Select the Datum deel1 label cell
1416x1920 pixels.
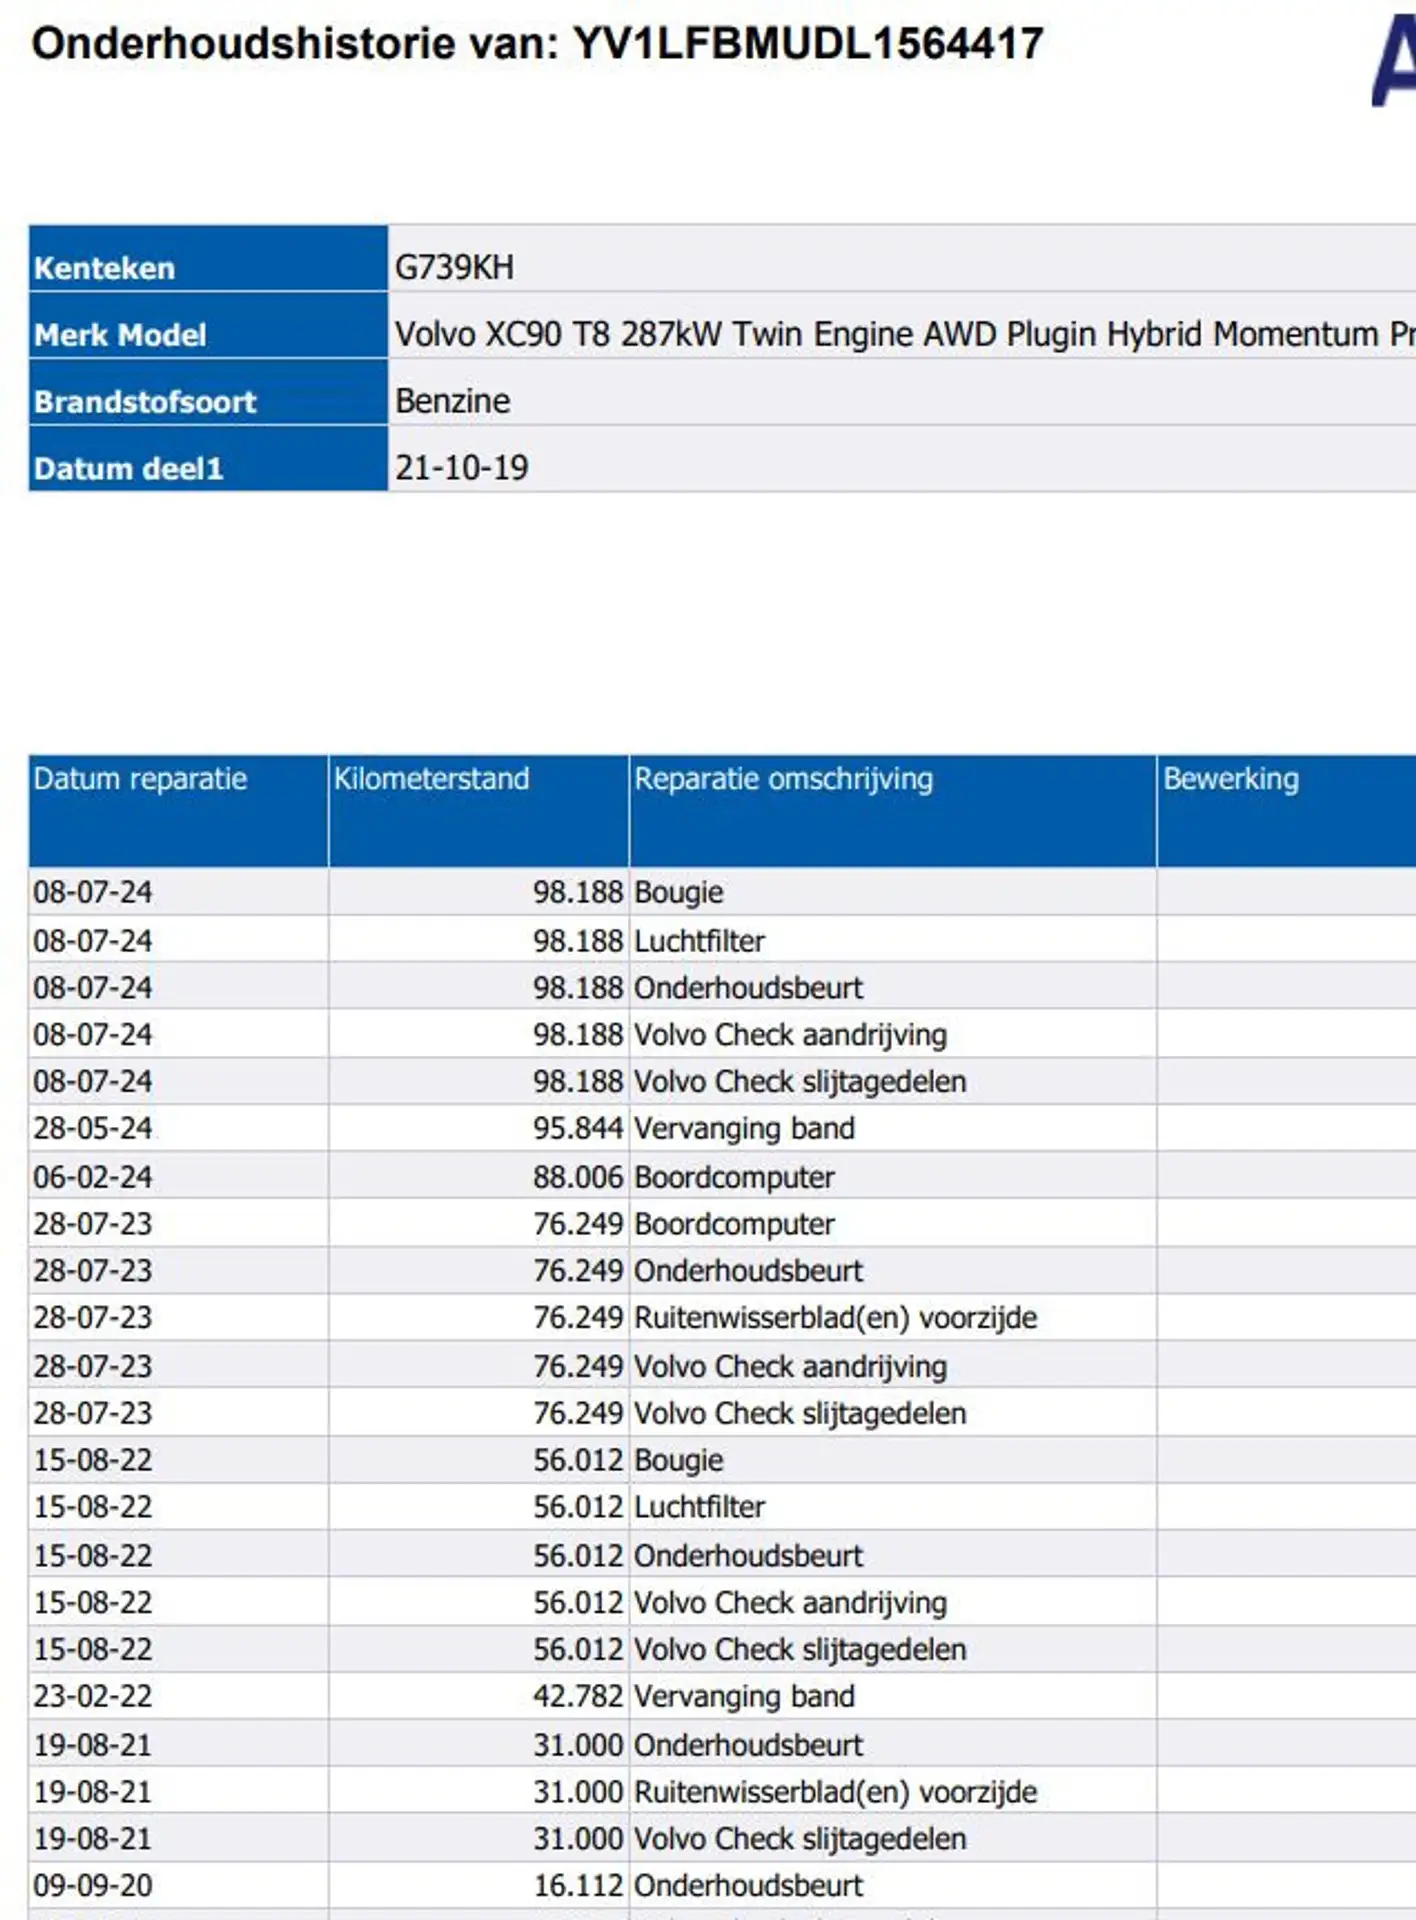pyautogui.click(x=208, y=458)
